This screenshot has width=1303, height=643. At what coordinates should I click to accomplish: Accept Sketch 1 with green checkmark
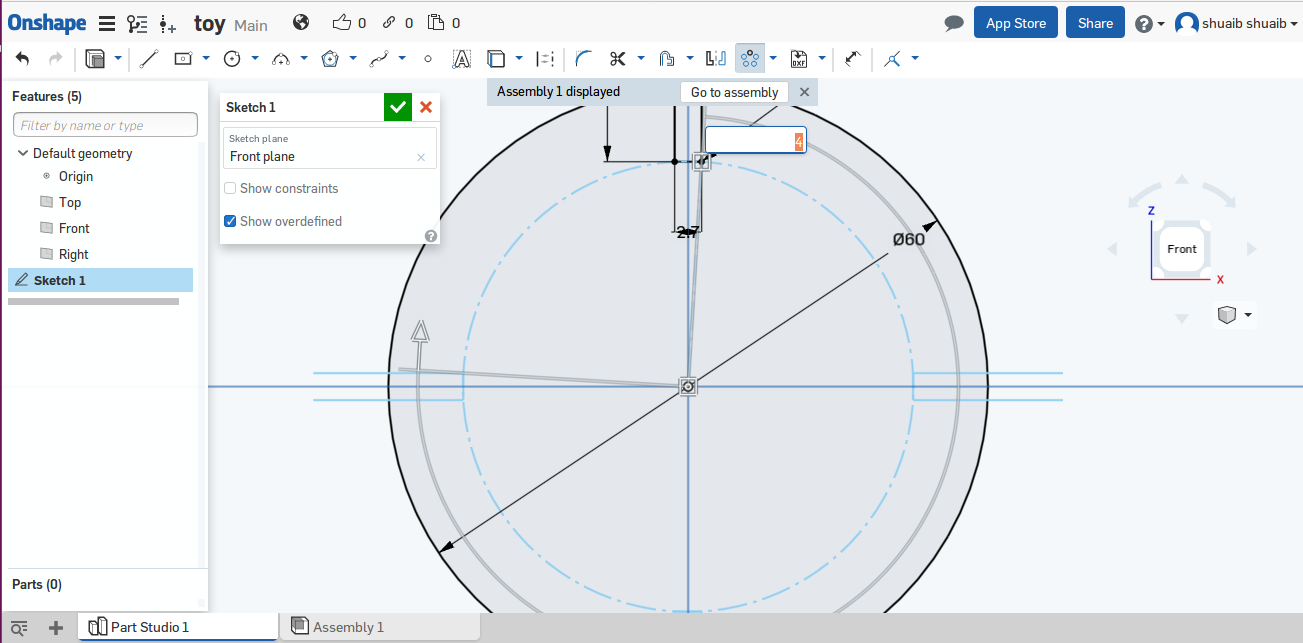coord(398,107)
